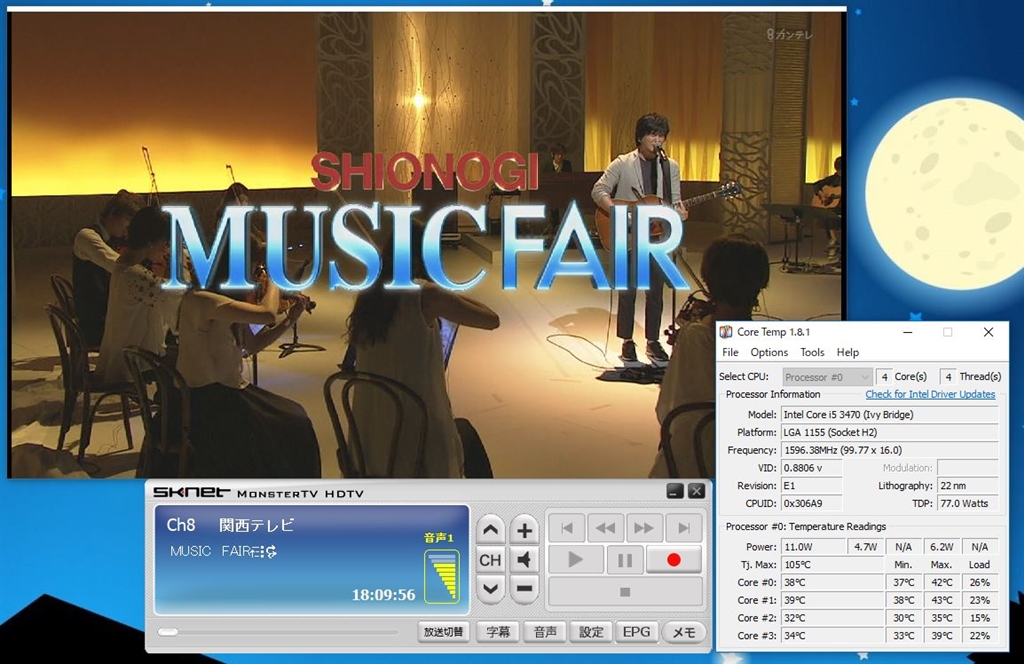Click the Frequency value 1596.38MHz
Screen dimensions: 1024x664
point(889,450)
